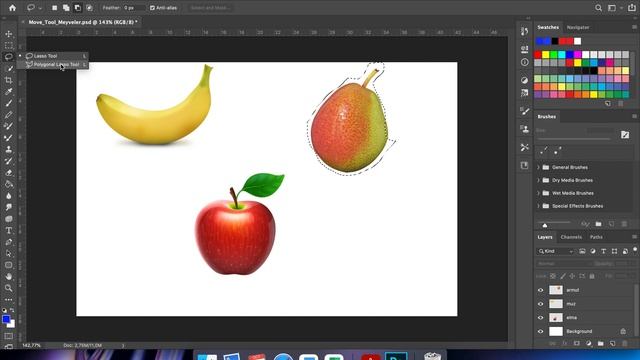Viewport: 640px width, 360px height.
Task: Switch to the Paths tab
Action: (596, 237)
